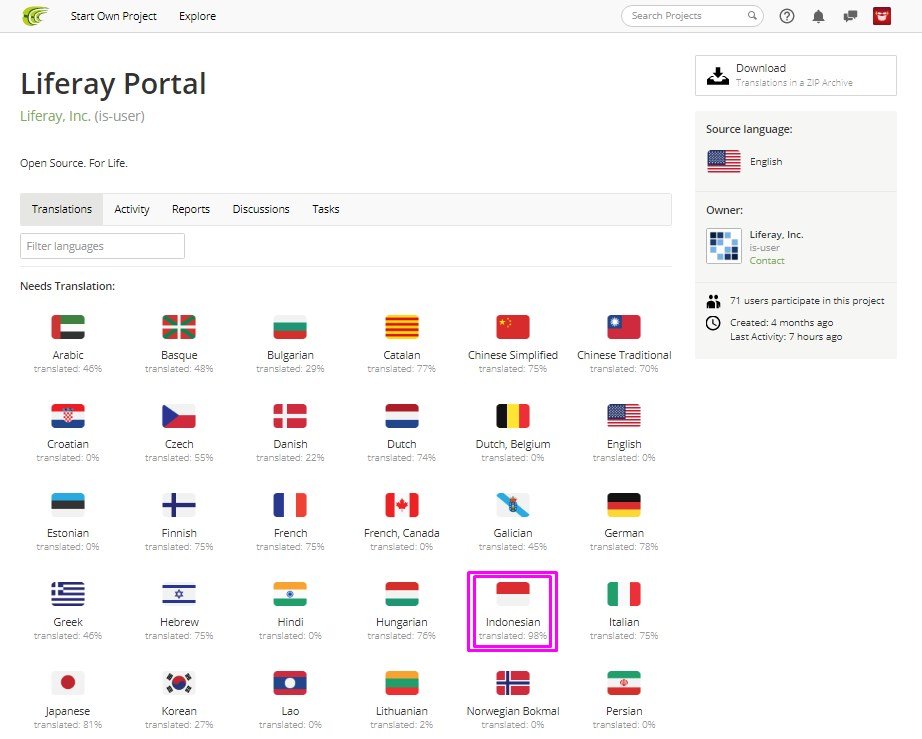Click the Finnish flag icon
Screen dimensions: 922x739
pos(179,504)
